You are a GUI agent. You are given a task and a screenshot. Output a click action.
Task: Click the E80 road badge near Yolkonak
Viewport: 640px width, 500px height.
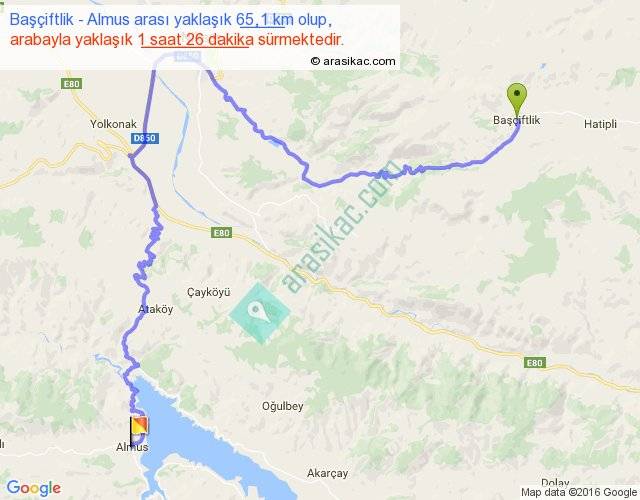(x=72, y=84)
